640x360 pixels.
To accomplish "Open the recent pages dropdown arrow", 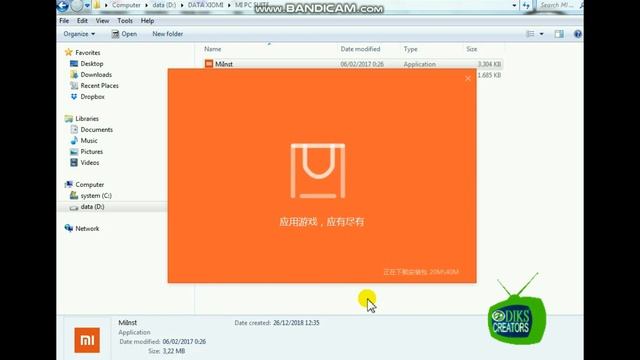I will [87, 6].
